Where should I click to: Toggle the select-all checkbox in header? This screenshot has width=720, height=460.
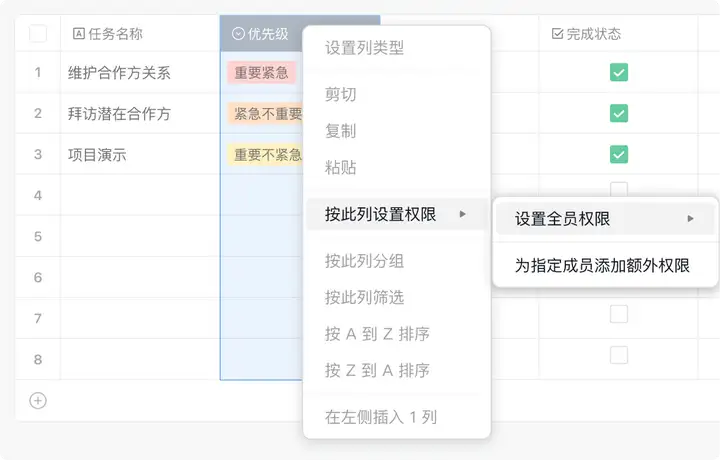(x=38, y=34)
